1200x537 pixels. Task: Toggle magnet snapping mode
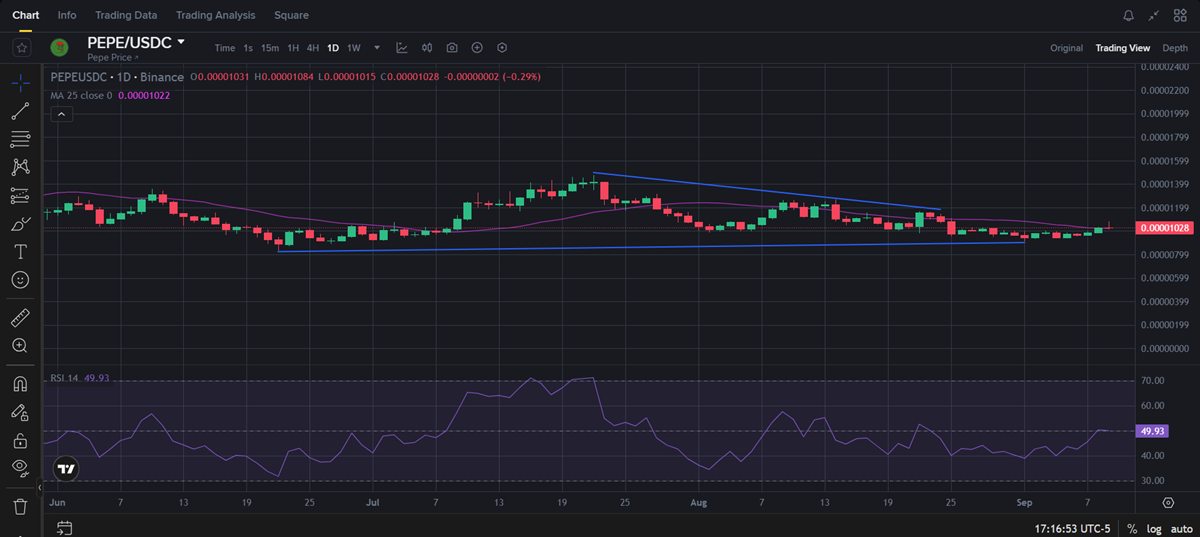(20, 383)
